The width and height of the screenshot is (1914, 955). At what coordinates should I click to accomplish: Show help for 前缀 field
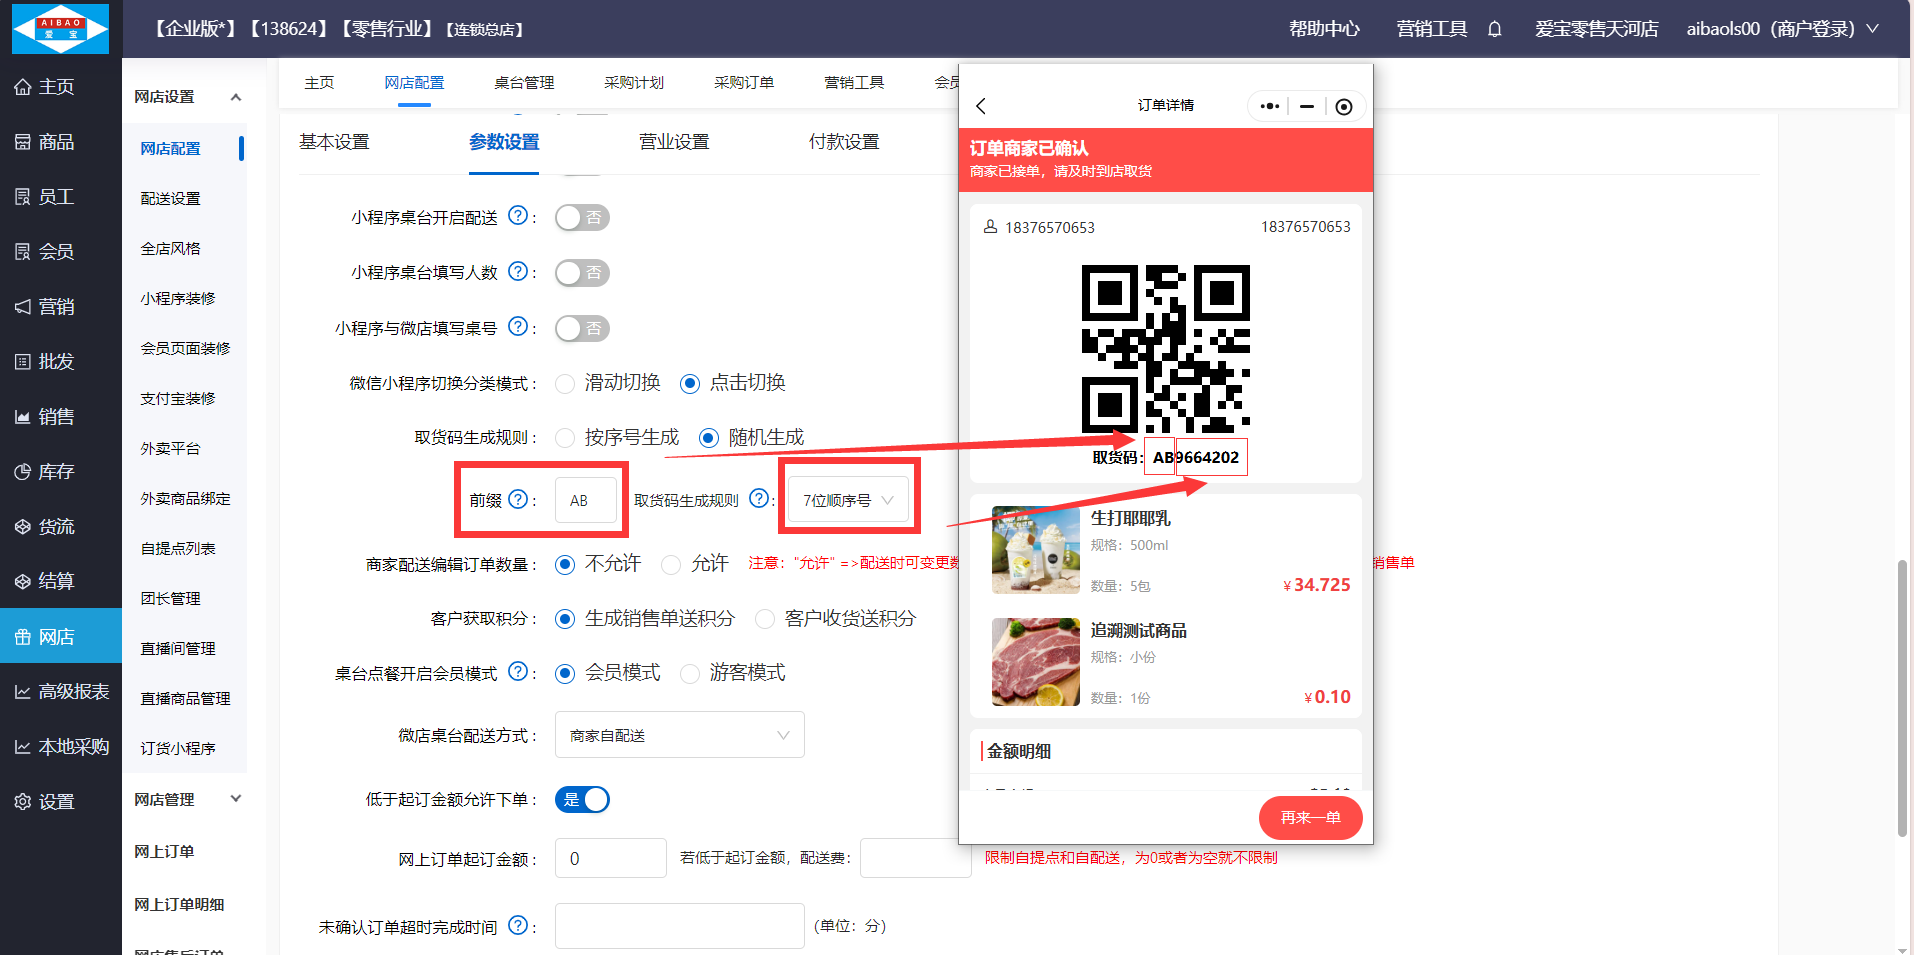pyautogui.click(x=518, y=499)
